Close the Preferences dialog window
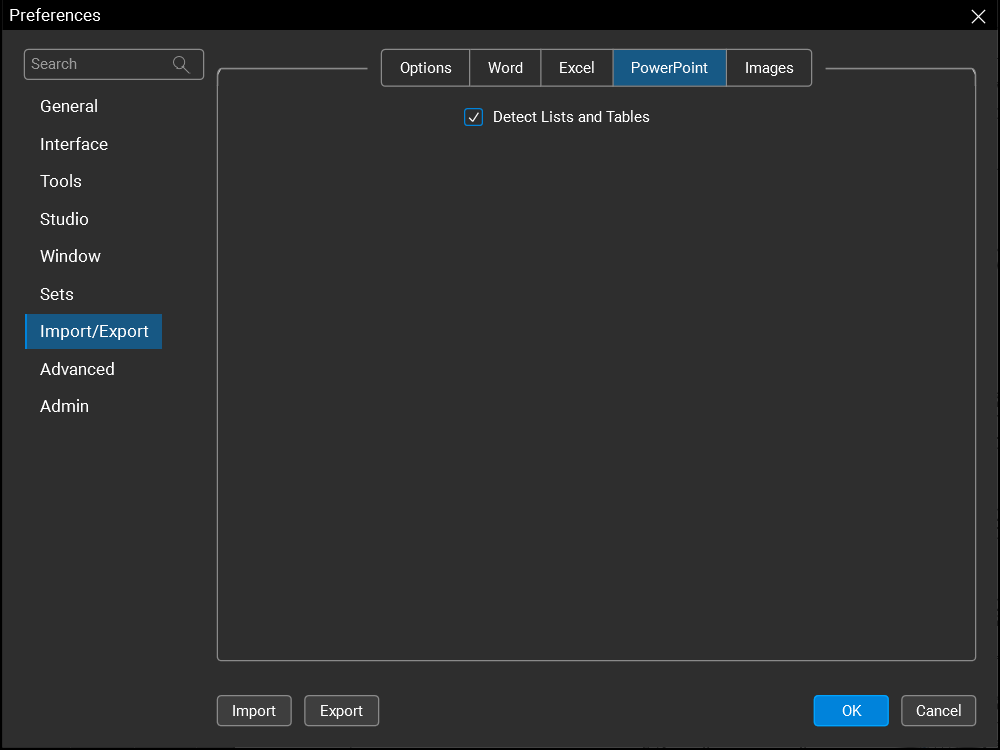Screen dimensions: 1000x750 coord(978,16)
